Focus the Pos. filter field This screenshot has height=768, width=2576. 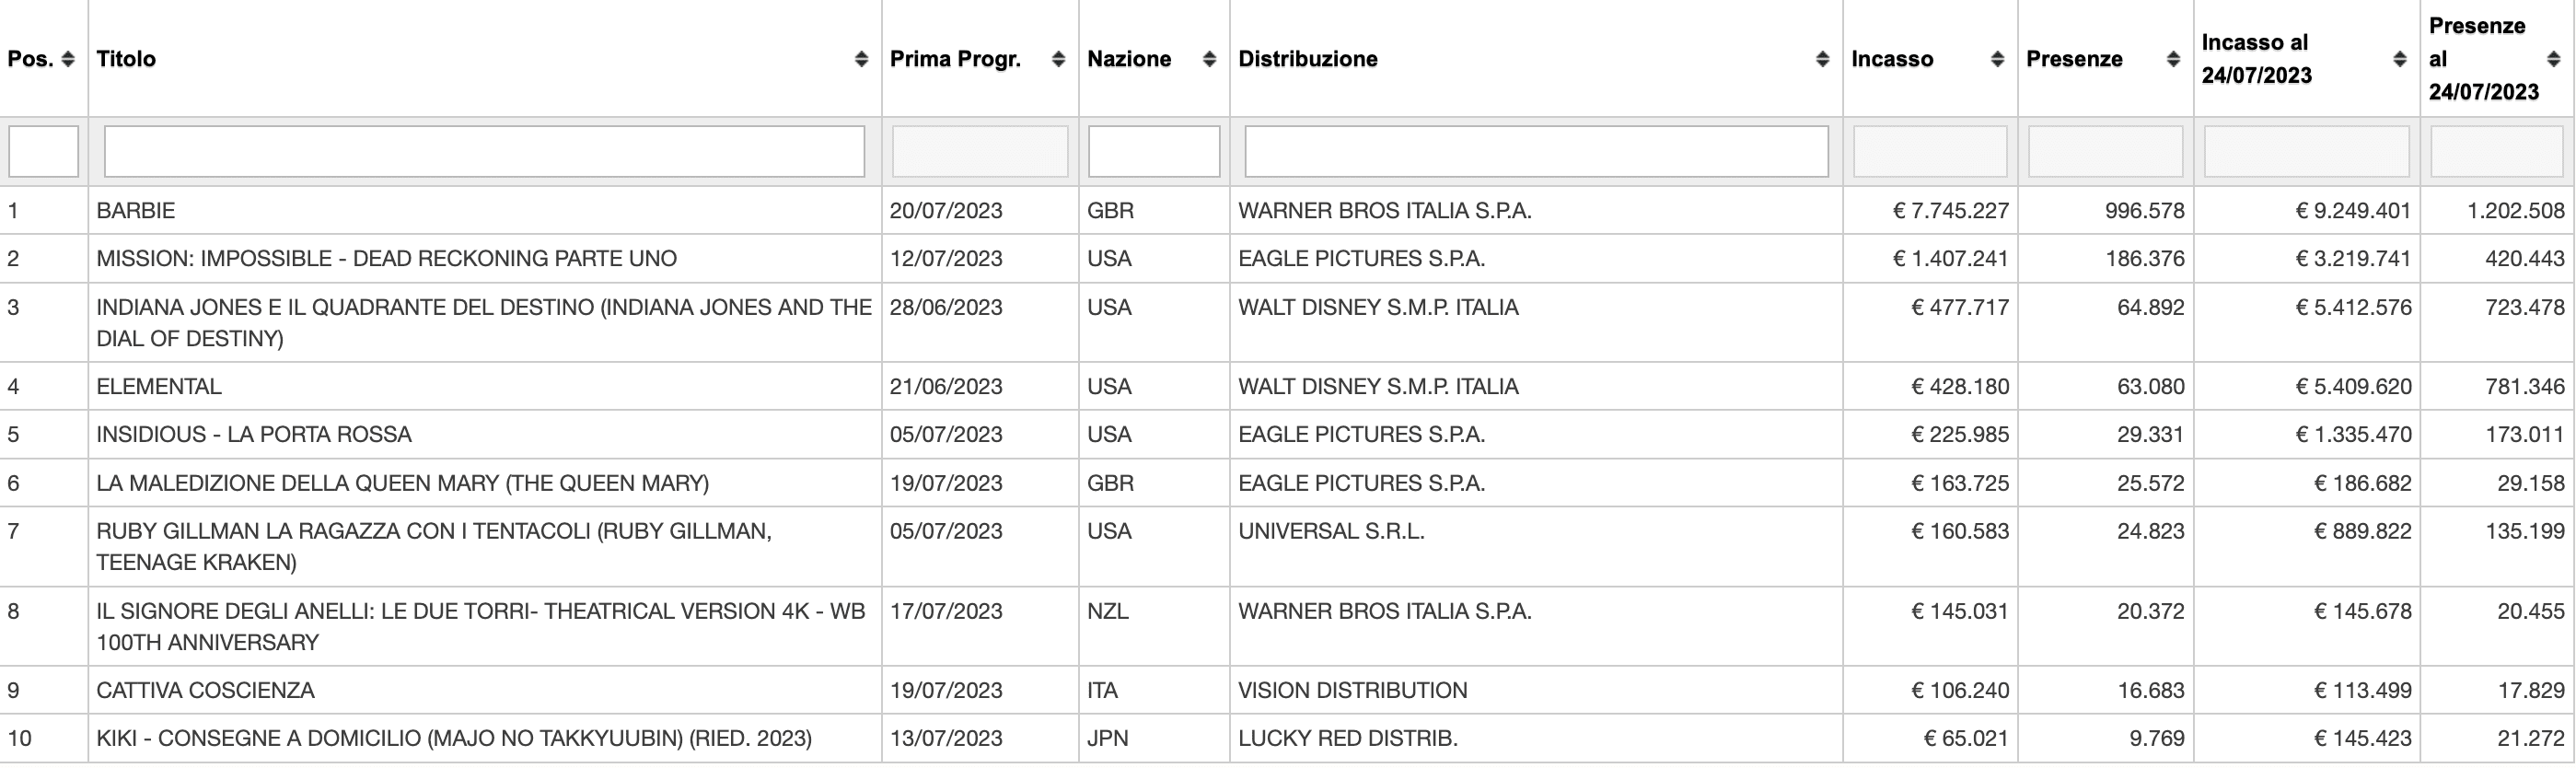pos(44,152)
